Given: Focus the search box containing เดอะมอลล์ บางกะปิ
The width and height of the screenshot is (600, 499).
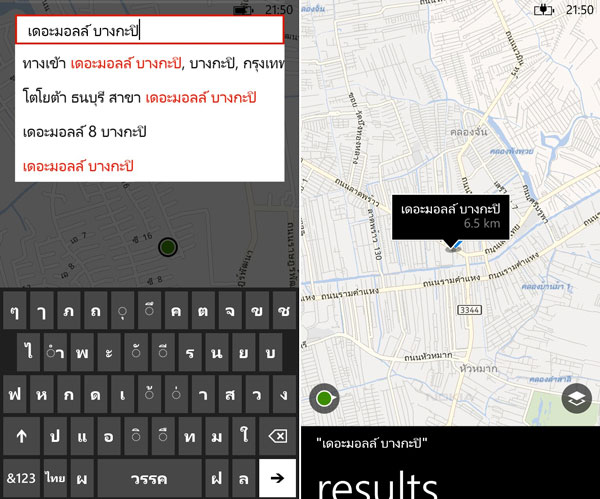Looking at the screenshot, I should pyautogui.click(x=150, y=30).
